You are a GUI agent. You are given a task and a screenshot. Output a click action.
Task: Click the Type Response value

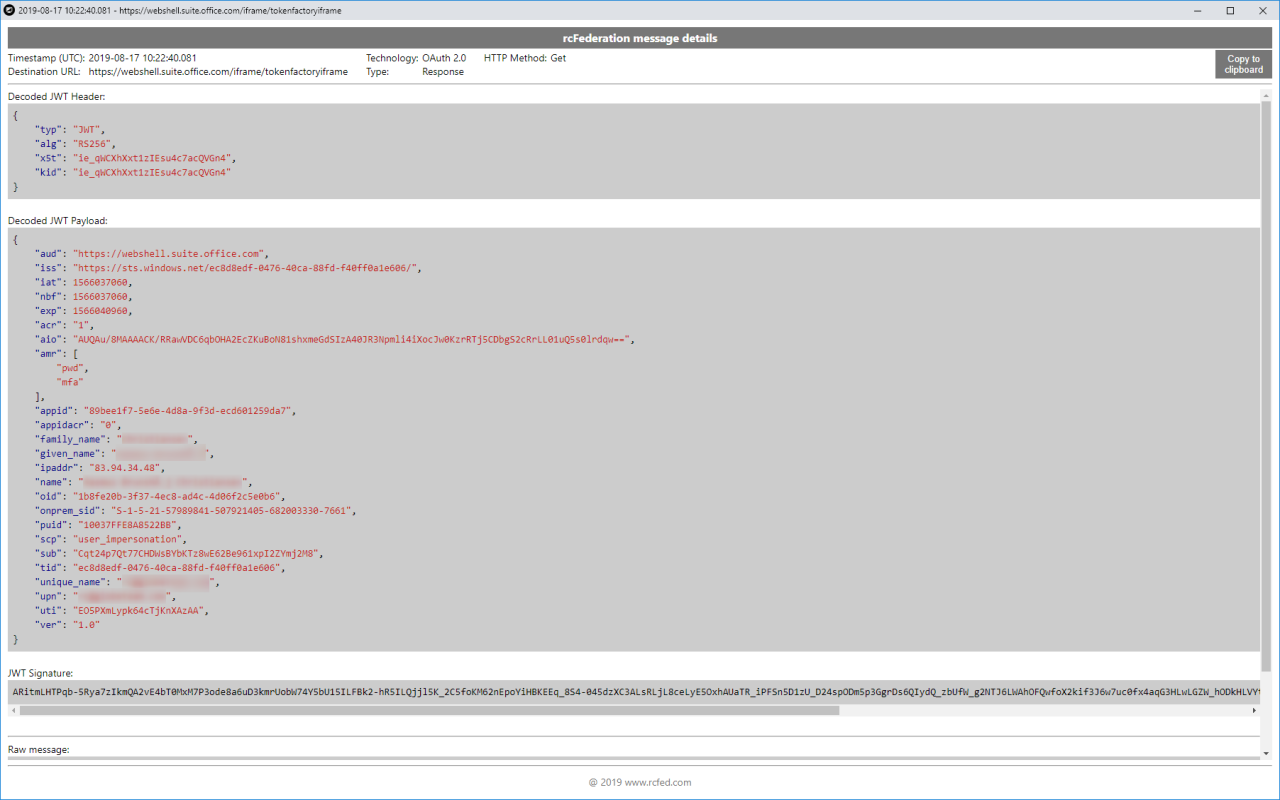coord(443,72)
